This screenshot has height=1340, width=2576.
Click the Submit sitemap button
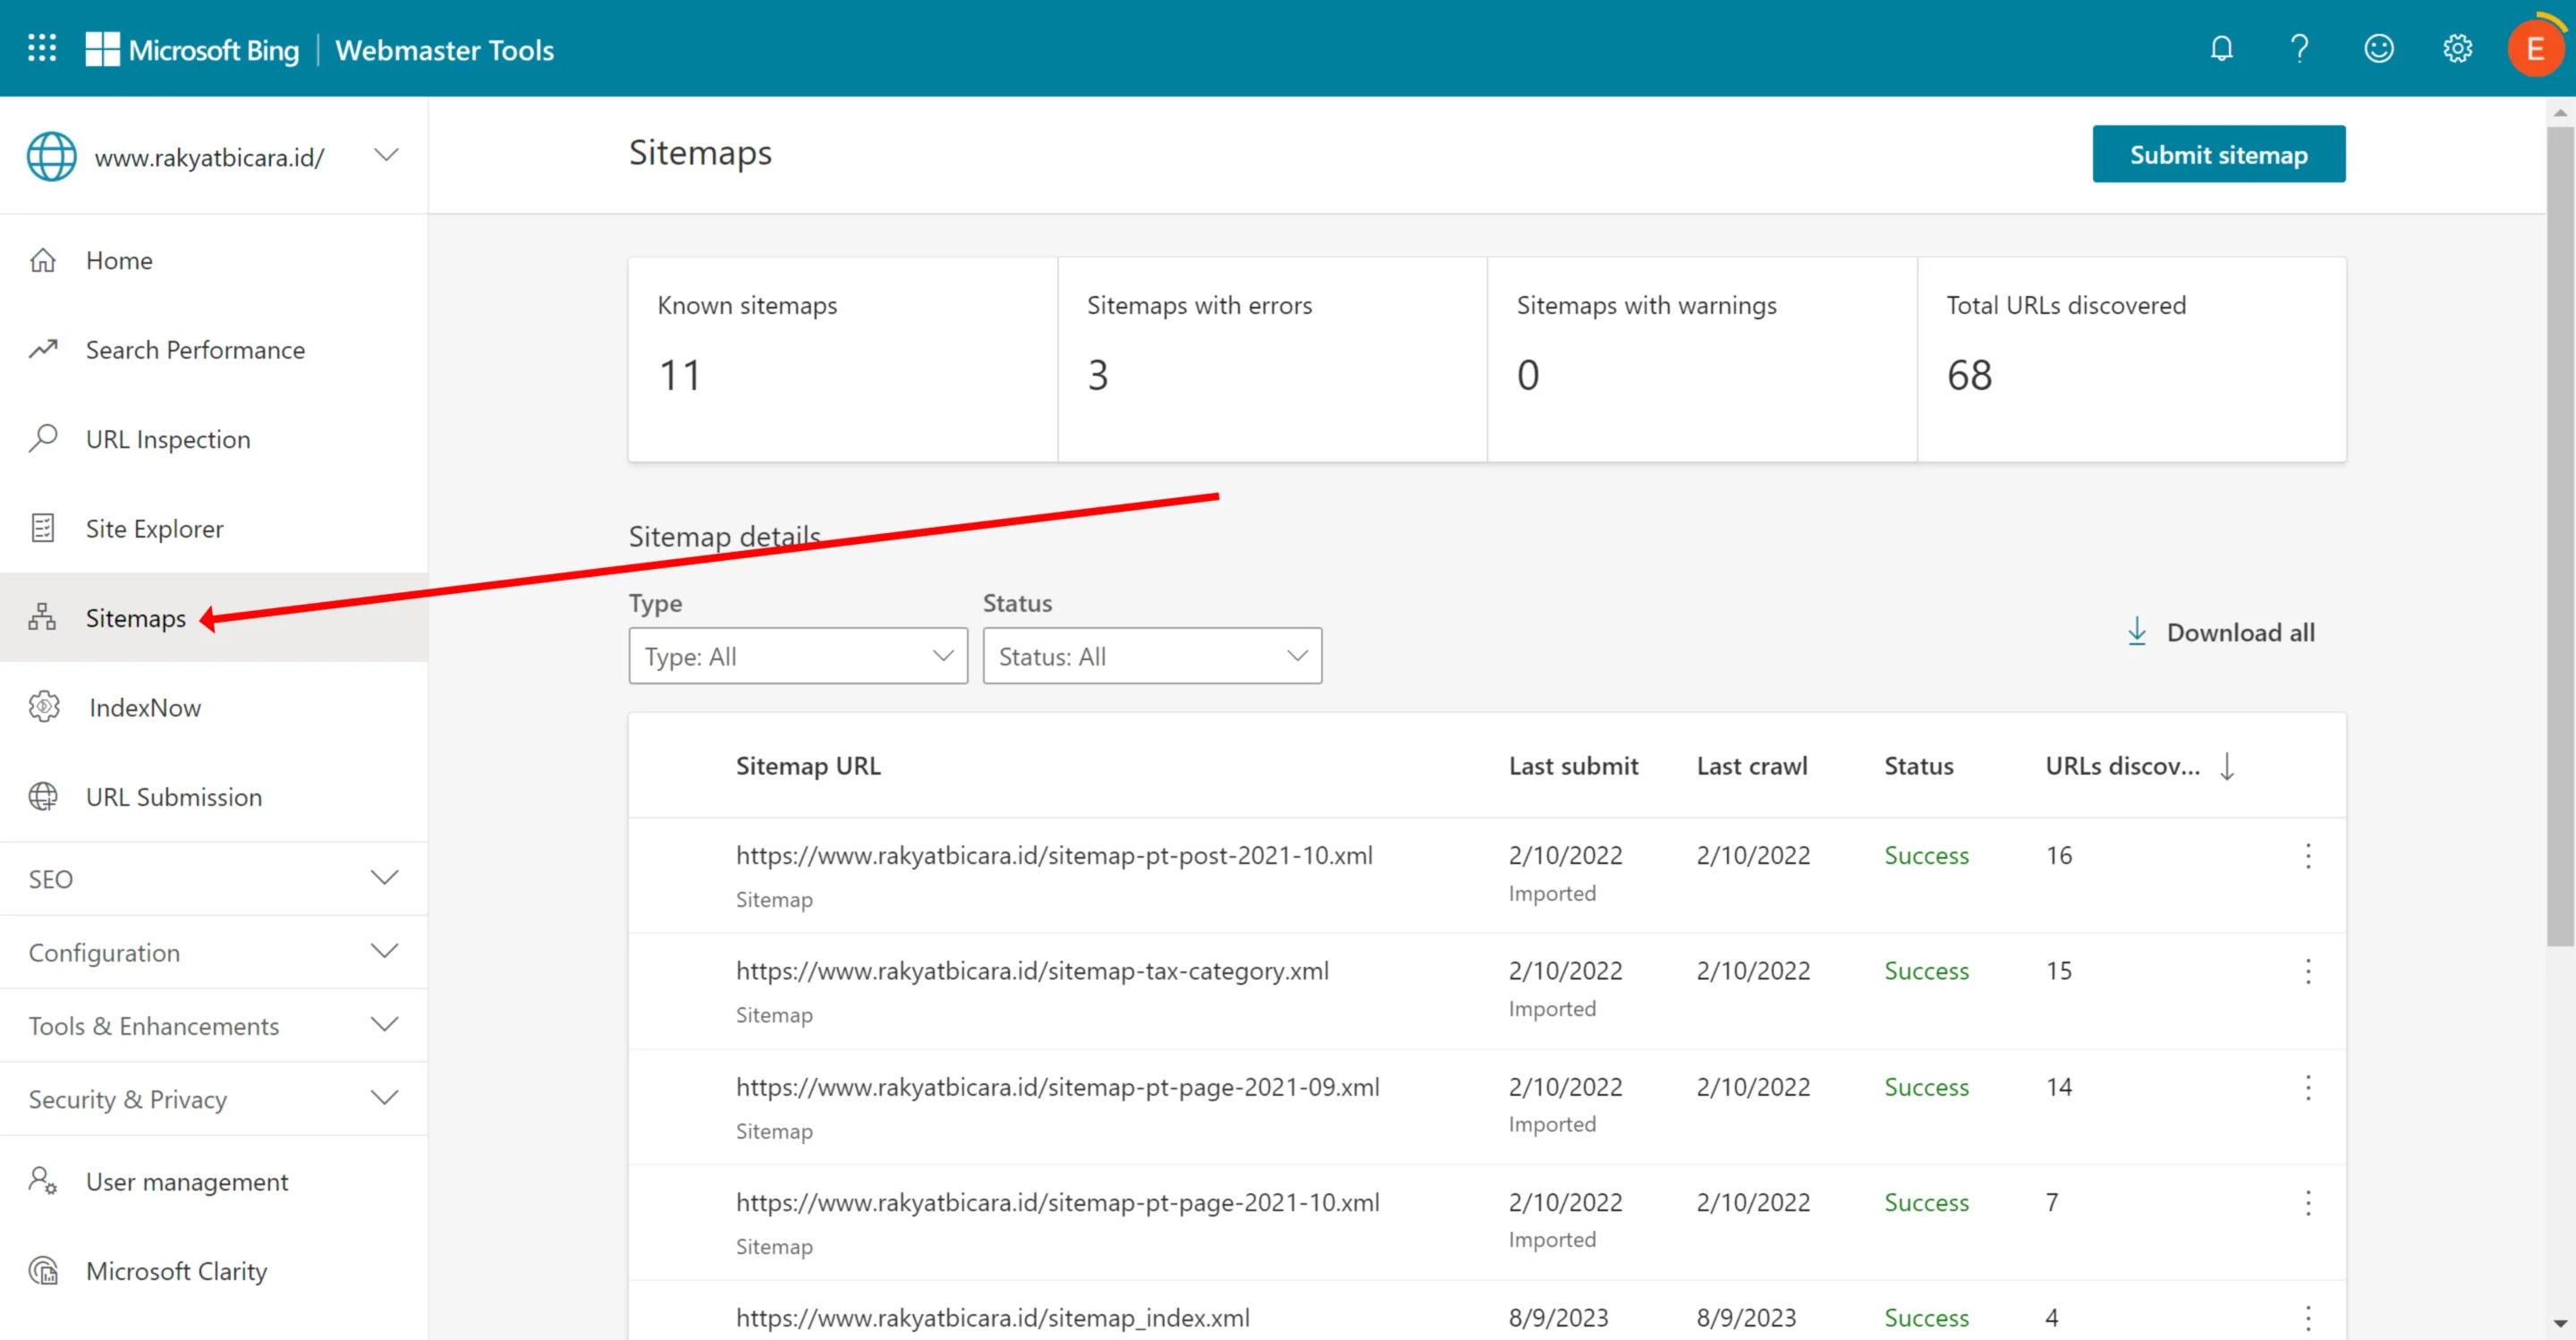click(x=2218, y=154)
